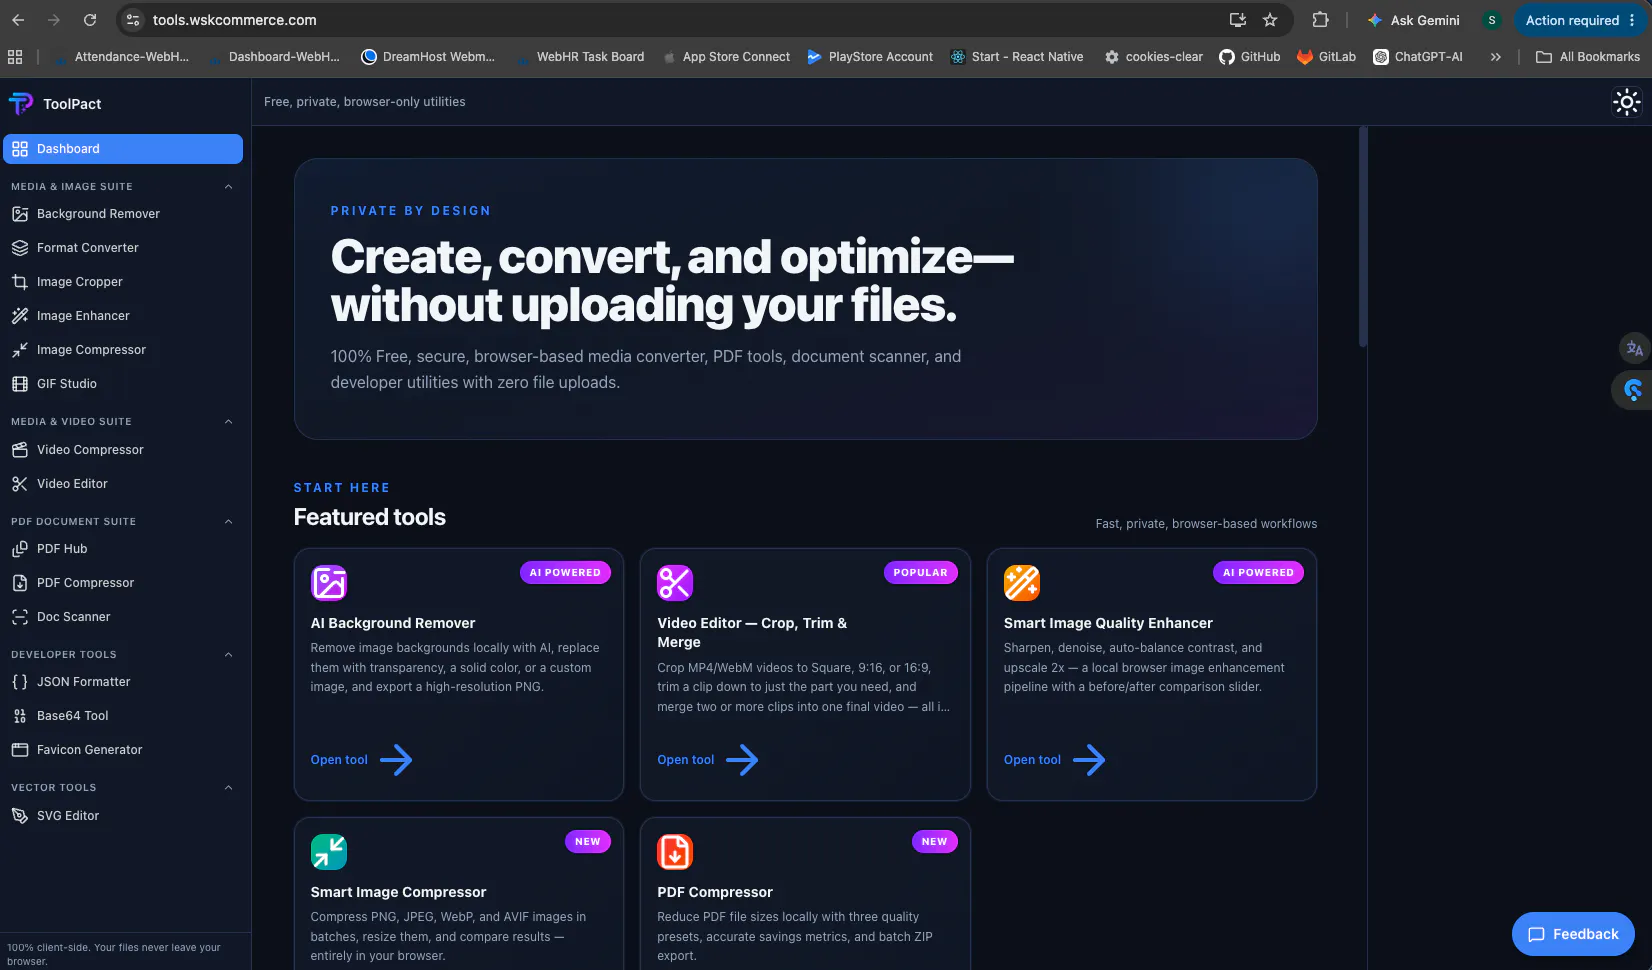This screenshot has width=1652, height=970.
Task: Click the page vertical scrollbar
Action: [1362, 238]
